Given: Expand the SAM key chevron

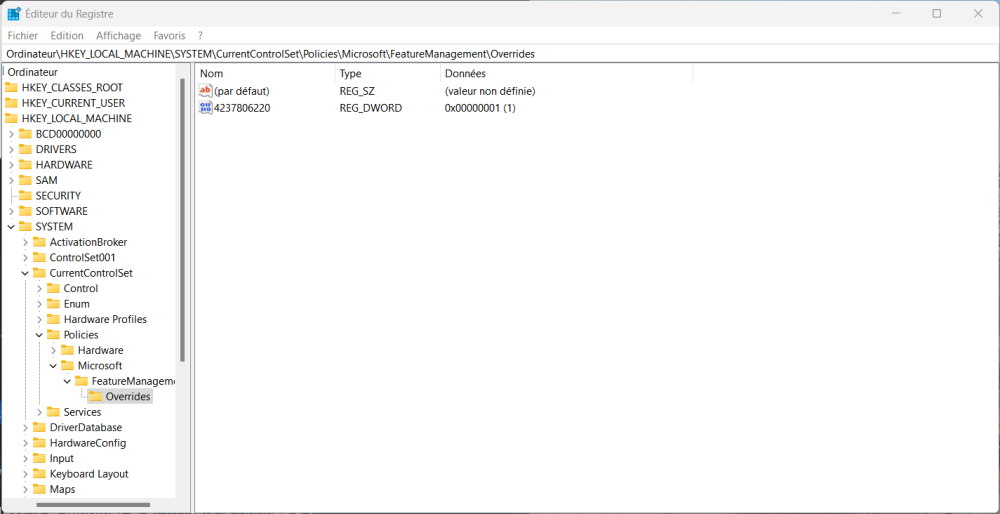Looking at the screenshot, I should (11, 180).
